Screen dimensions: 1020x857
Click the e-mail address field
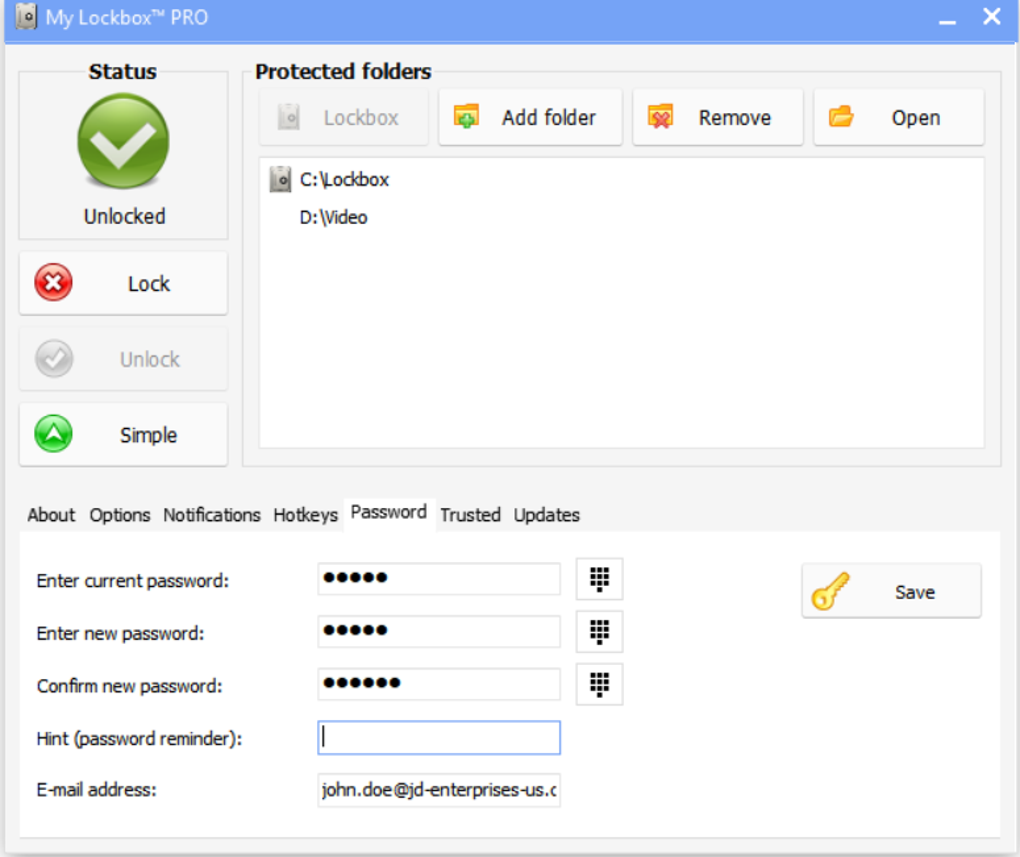pyautogui.click(x=439, y=790)
